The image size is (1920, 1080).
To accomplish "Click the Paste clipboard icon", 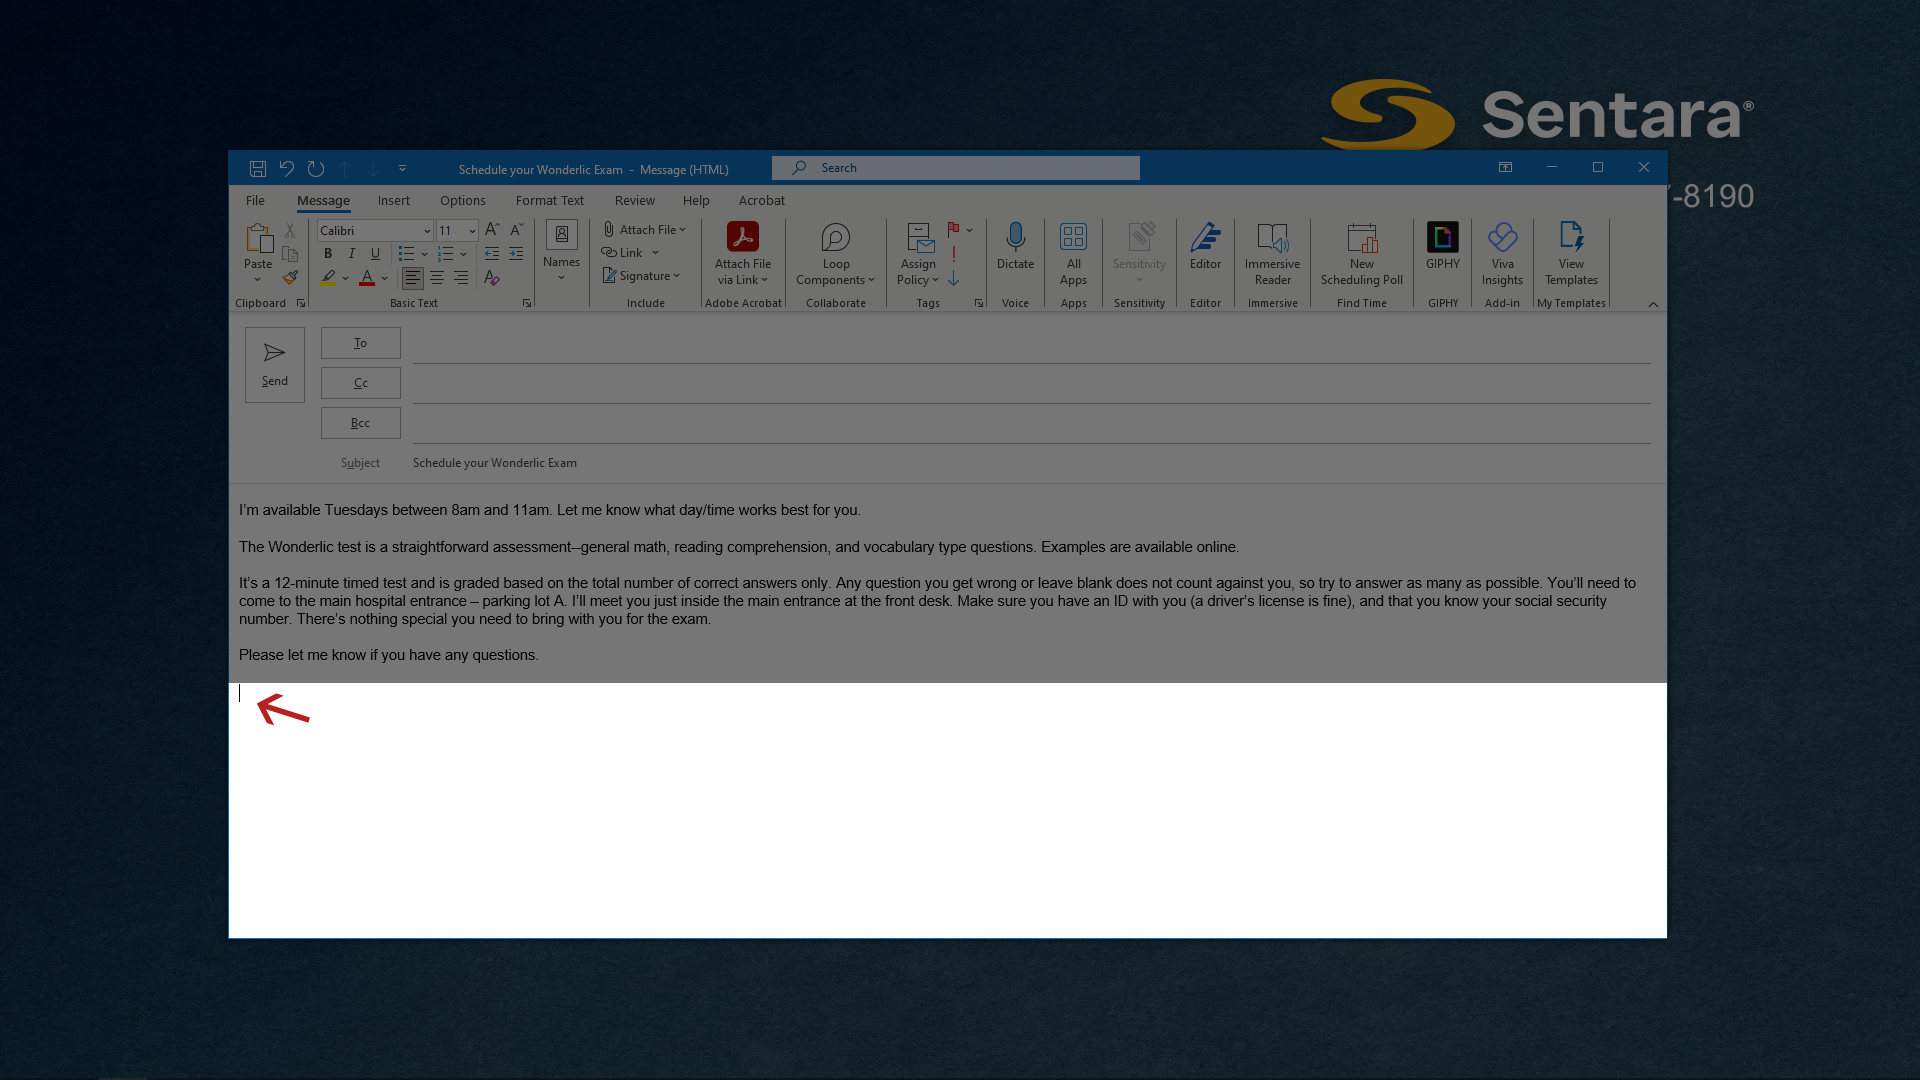I will coord(258,238).
